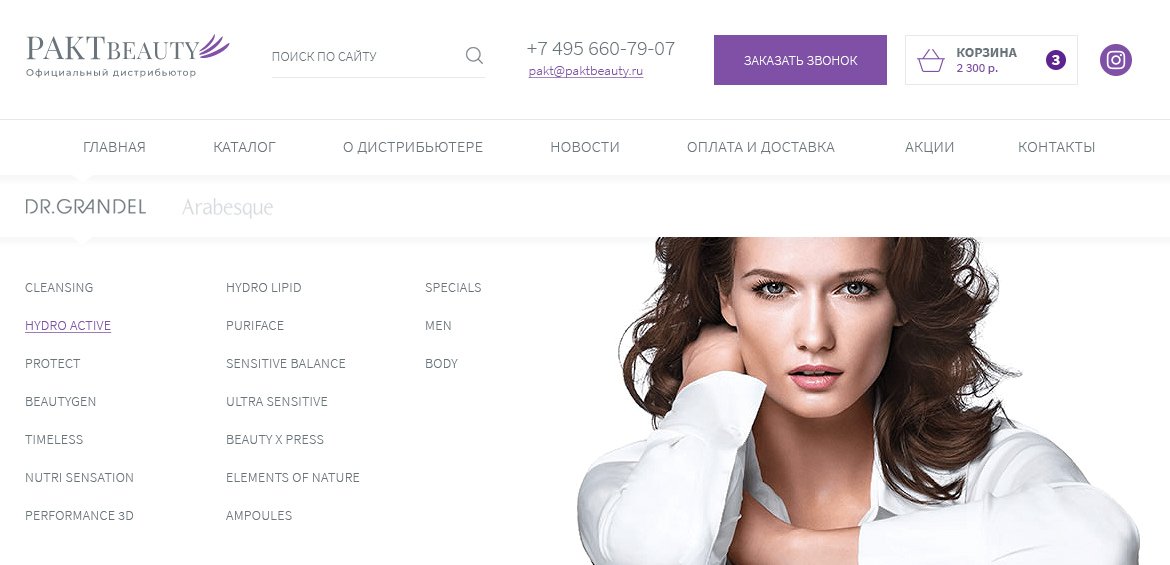Screen dimensions: 1170x565
Task: Switch to the Arabesque brand tab
Action: [x=228, y=207]
